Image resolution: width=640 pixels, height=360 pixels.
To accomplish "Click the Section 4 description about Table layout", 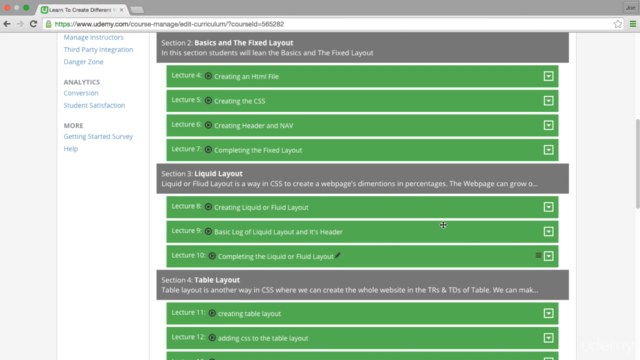I will [x=349, y=290].
